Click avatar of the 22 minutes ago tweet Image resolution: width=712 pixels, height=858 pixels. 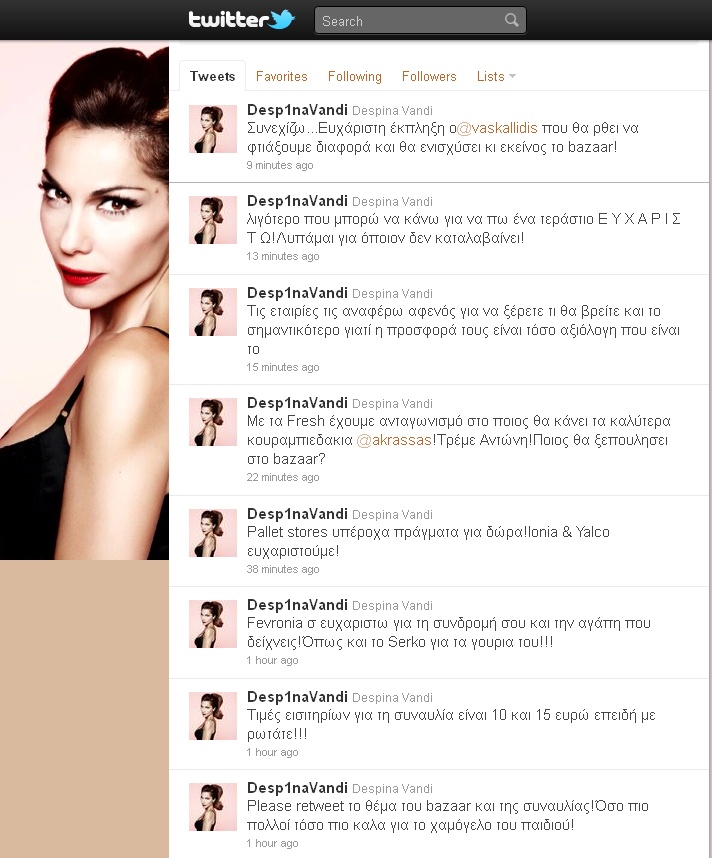pos(213,422)
